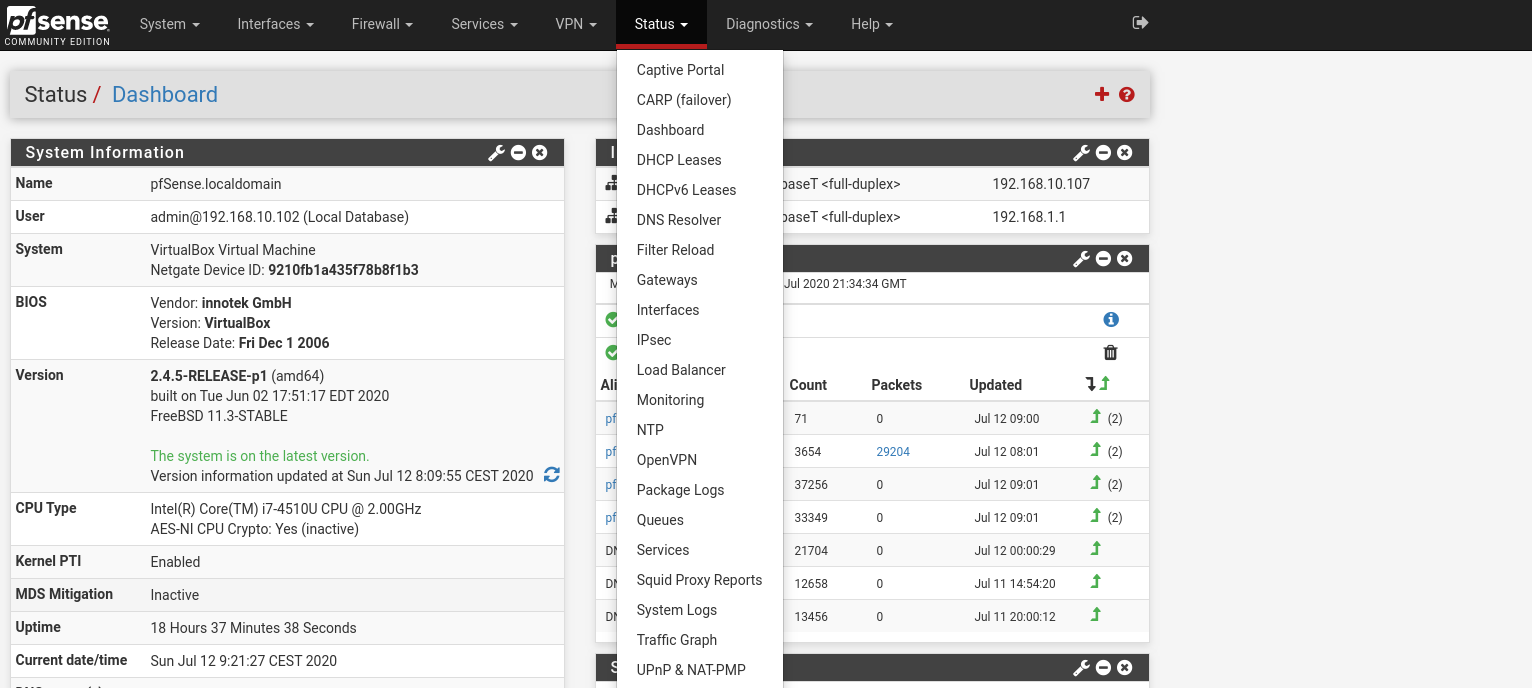Image resolution: width=1532 pixels, height=688 pixels.
Task: Collapse the Interfaces widget with the minus icon
Action: (x=1102, y=152)
